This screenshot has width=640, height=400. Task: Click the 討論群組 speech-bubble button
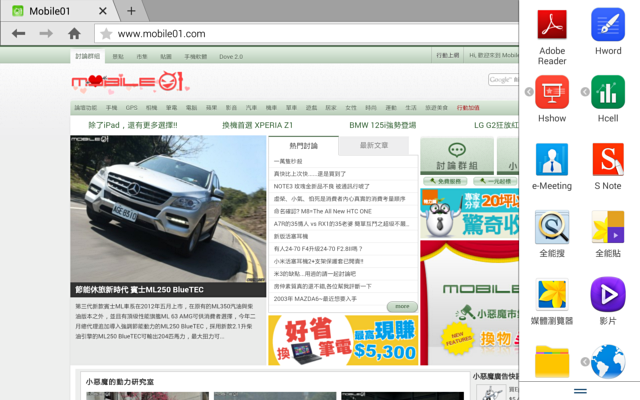457,156
